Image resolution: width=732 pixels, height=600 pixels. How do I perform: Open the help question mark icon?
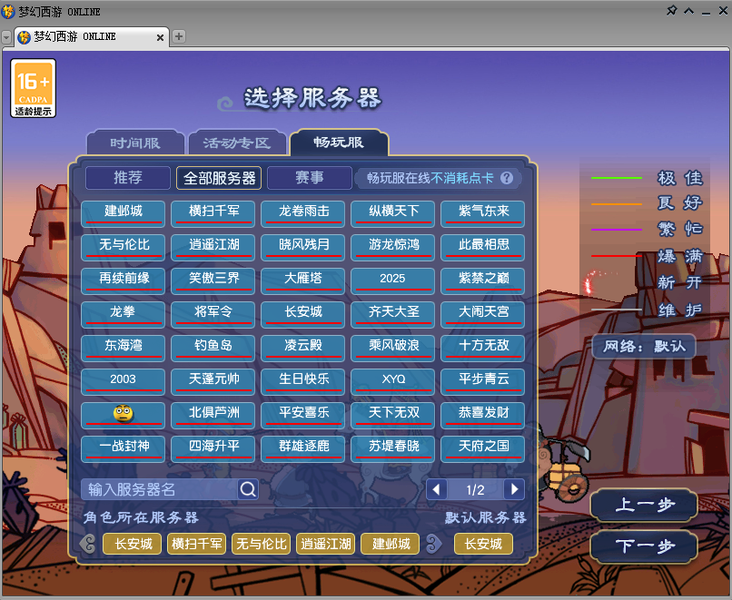point(507,178)
